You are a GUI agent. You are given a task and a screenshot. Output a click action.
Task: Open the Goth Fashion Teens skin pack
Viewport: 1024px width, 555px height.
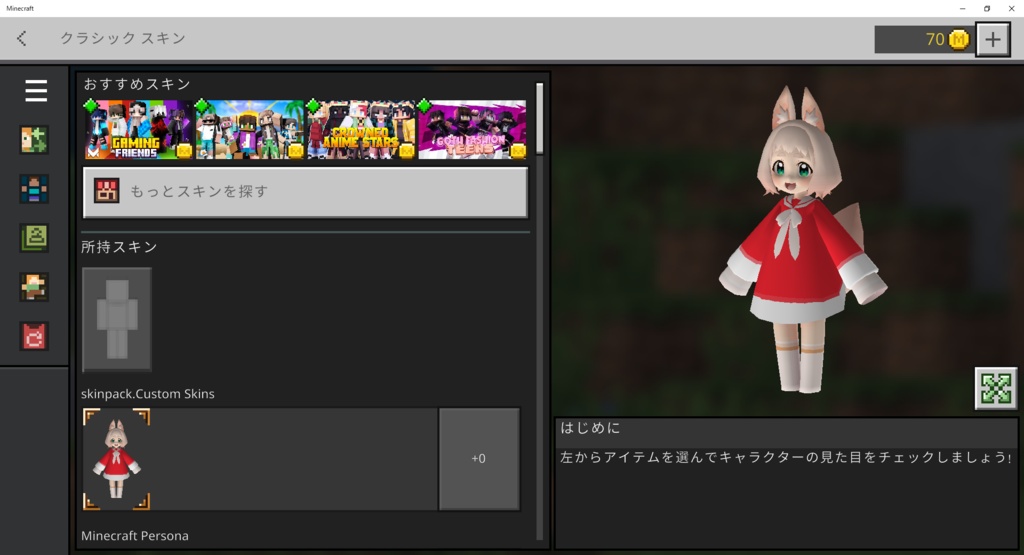[472, 129]
